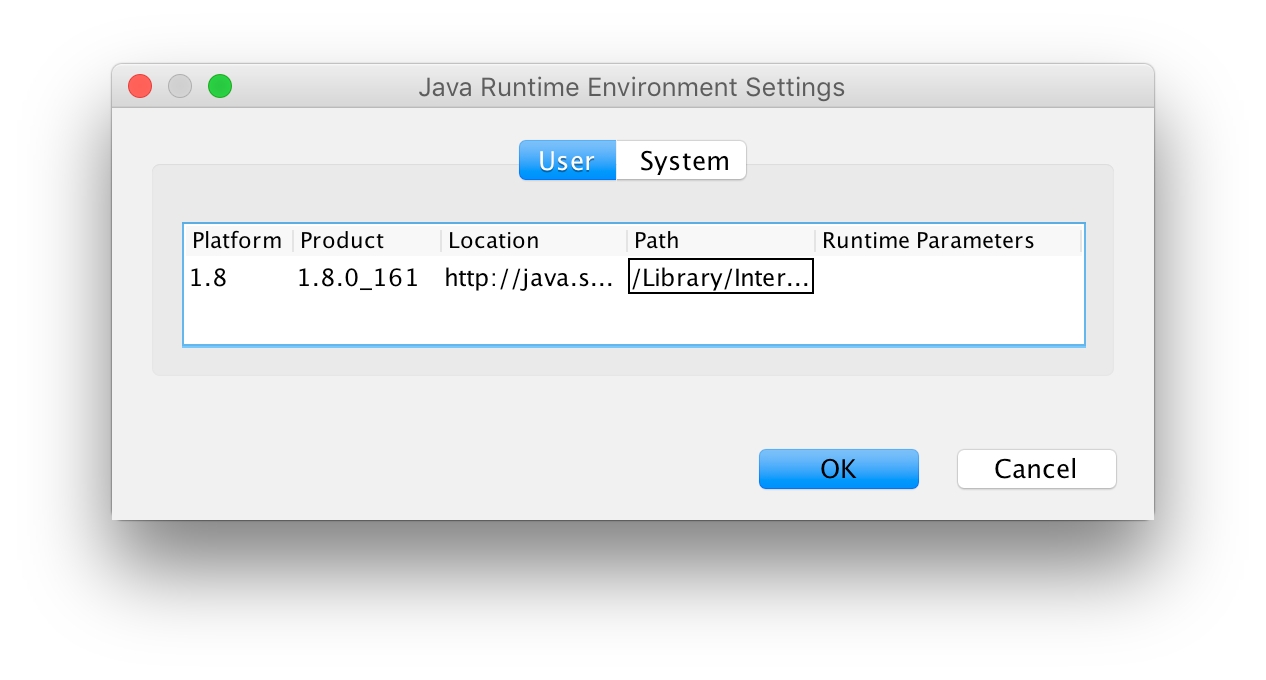
Task: Dismiss dialog with Cancel button
Action: click(x=1036, y=469)
